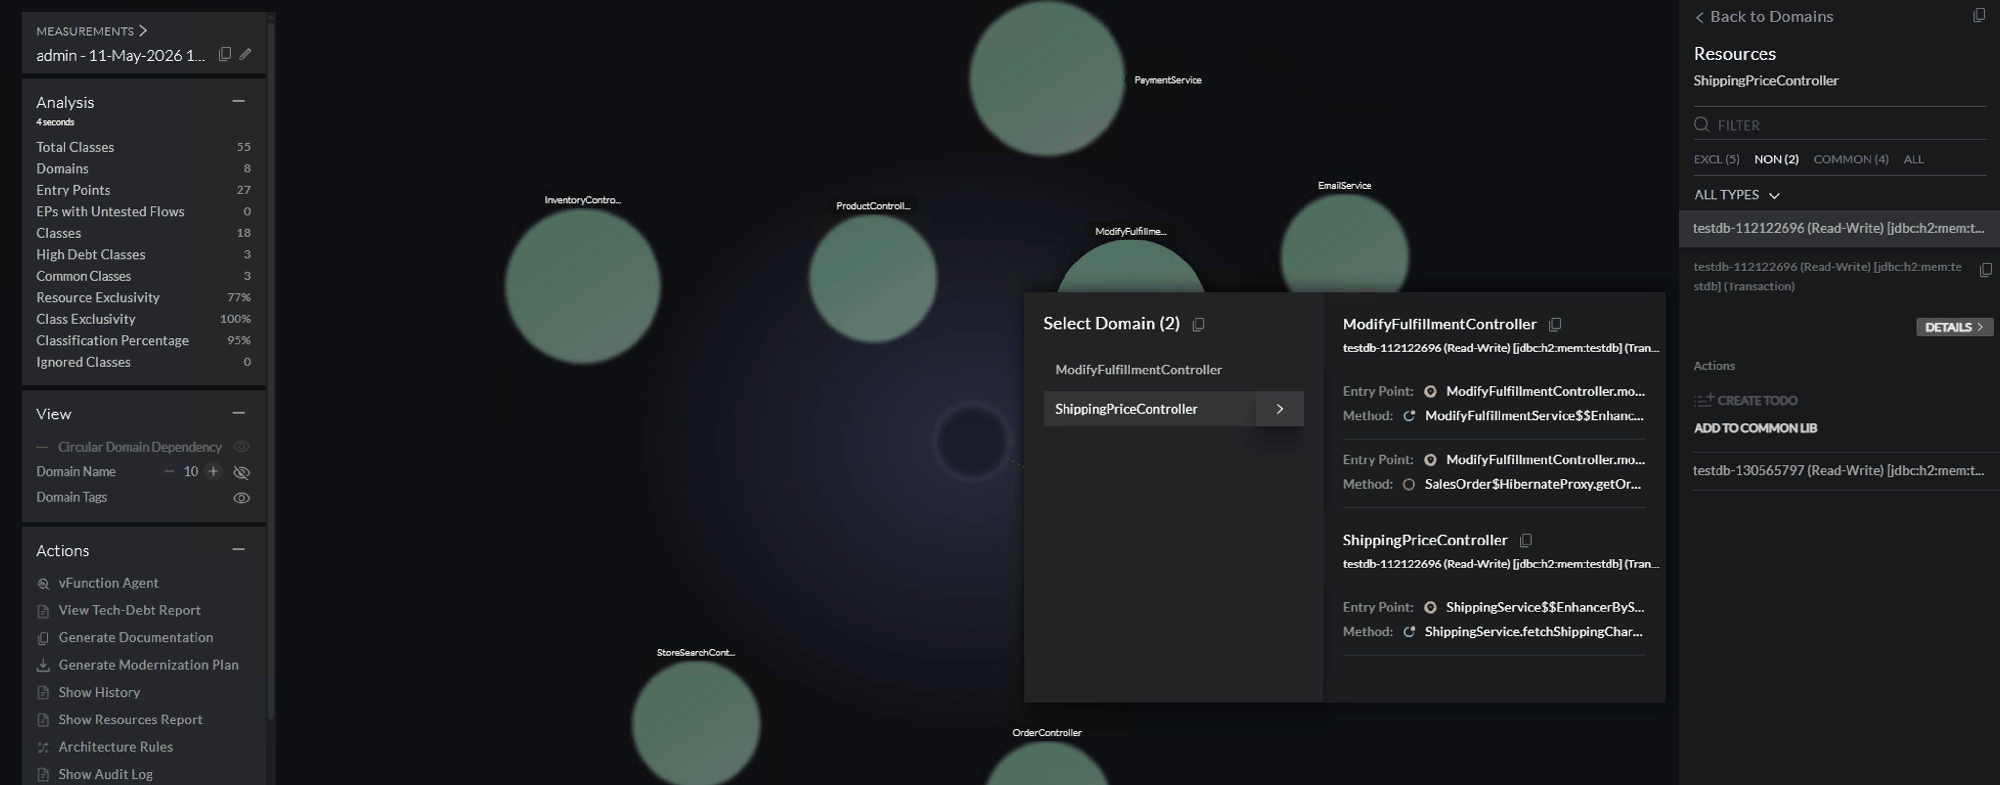Copy the Resources panel content at top right
This screenshot has width=2000, height=785.
(x=1979, y=15)
